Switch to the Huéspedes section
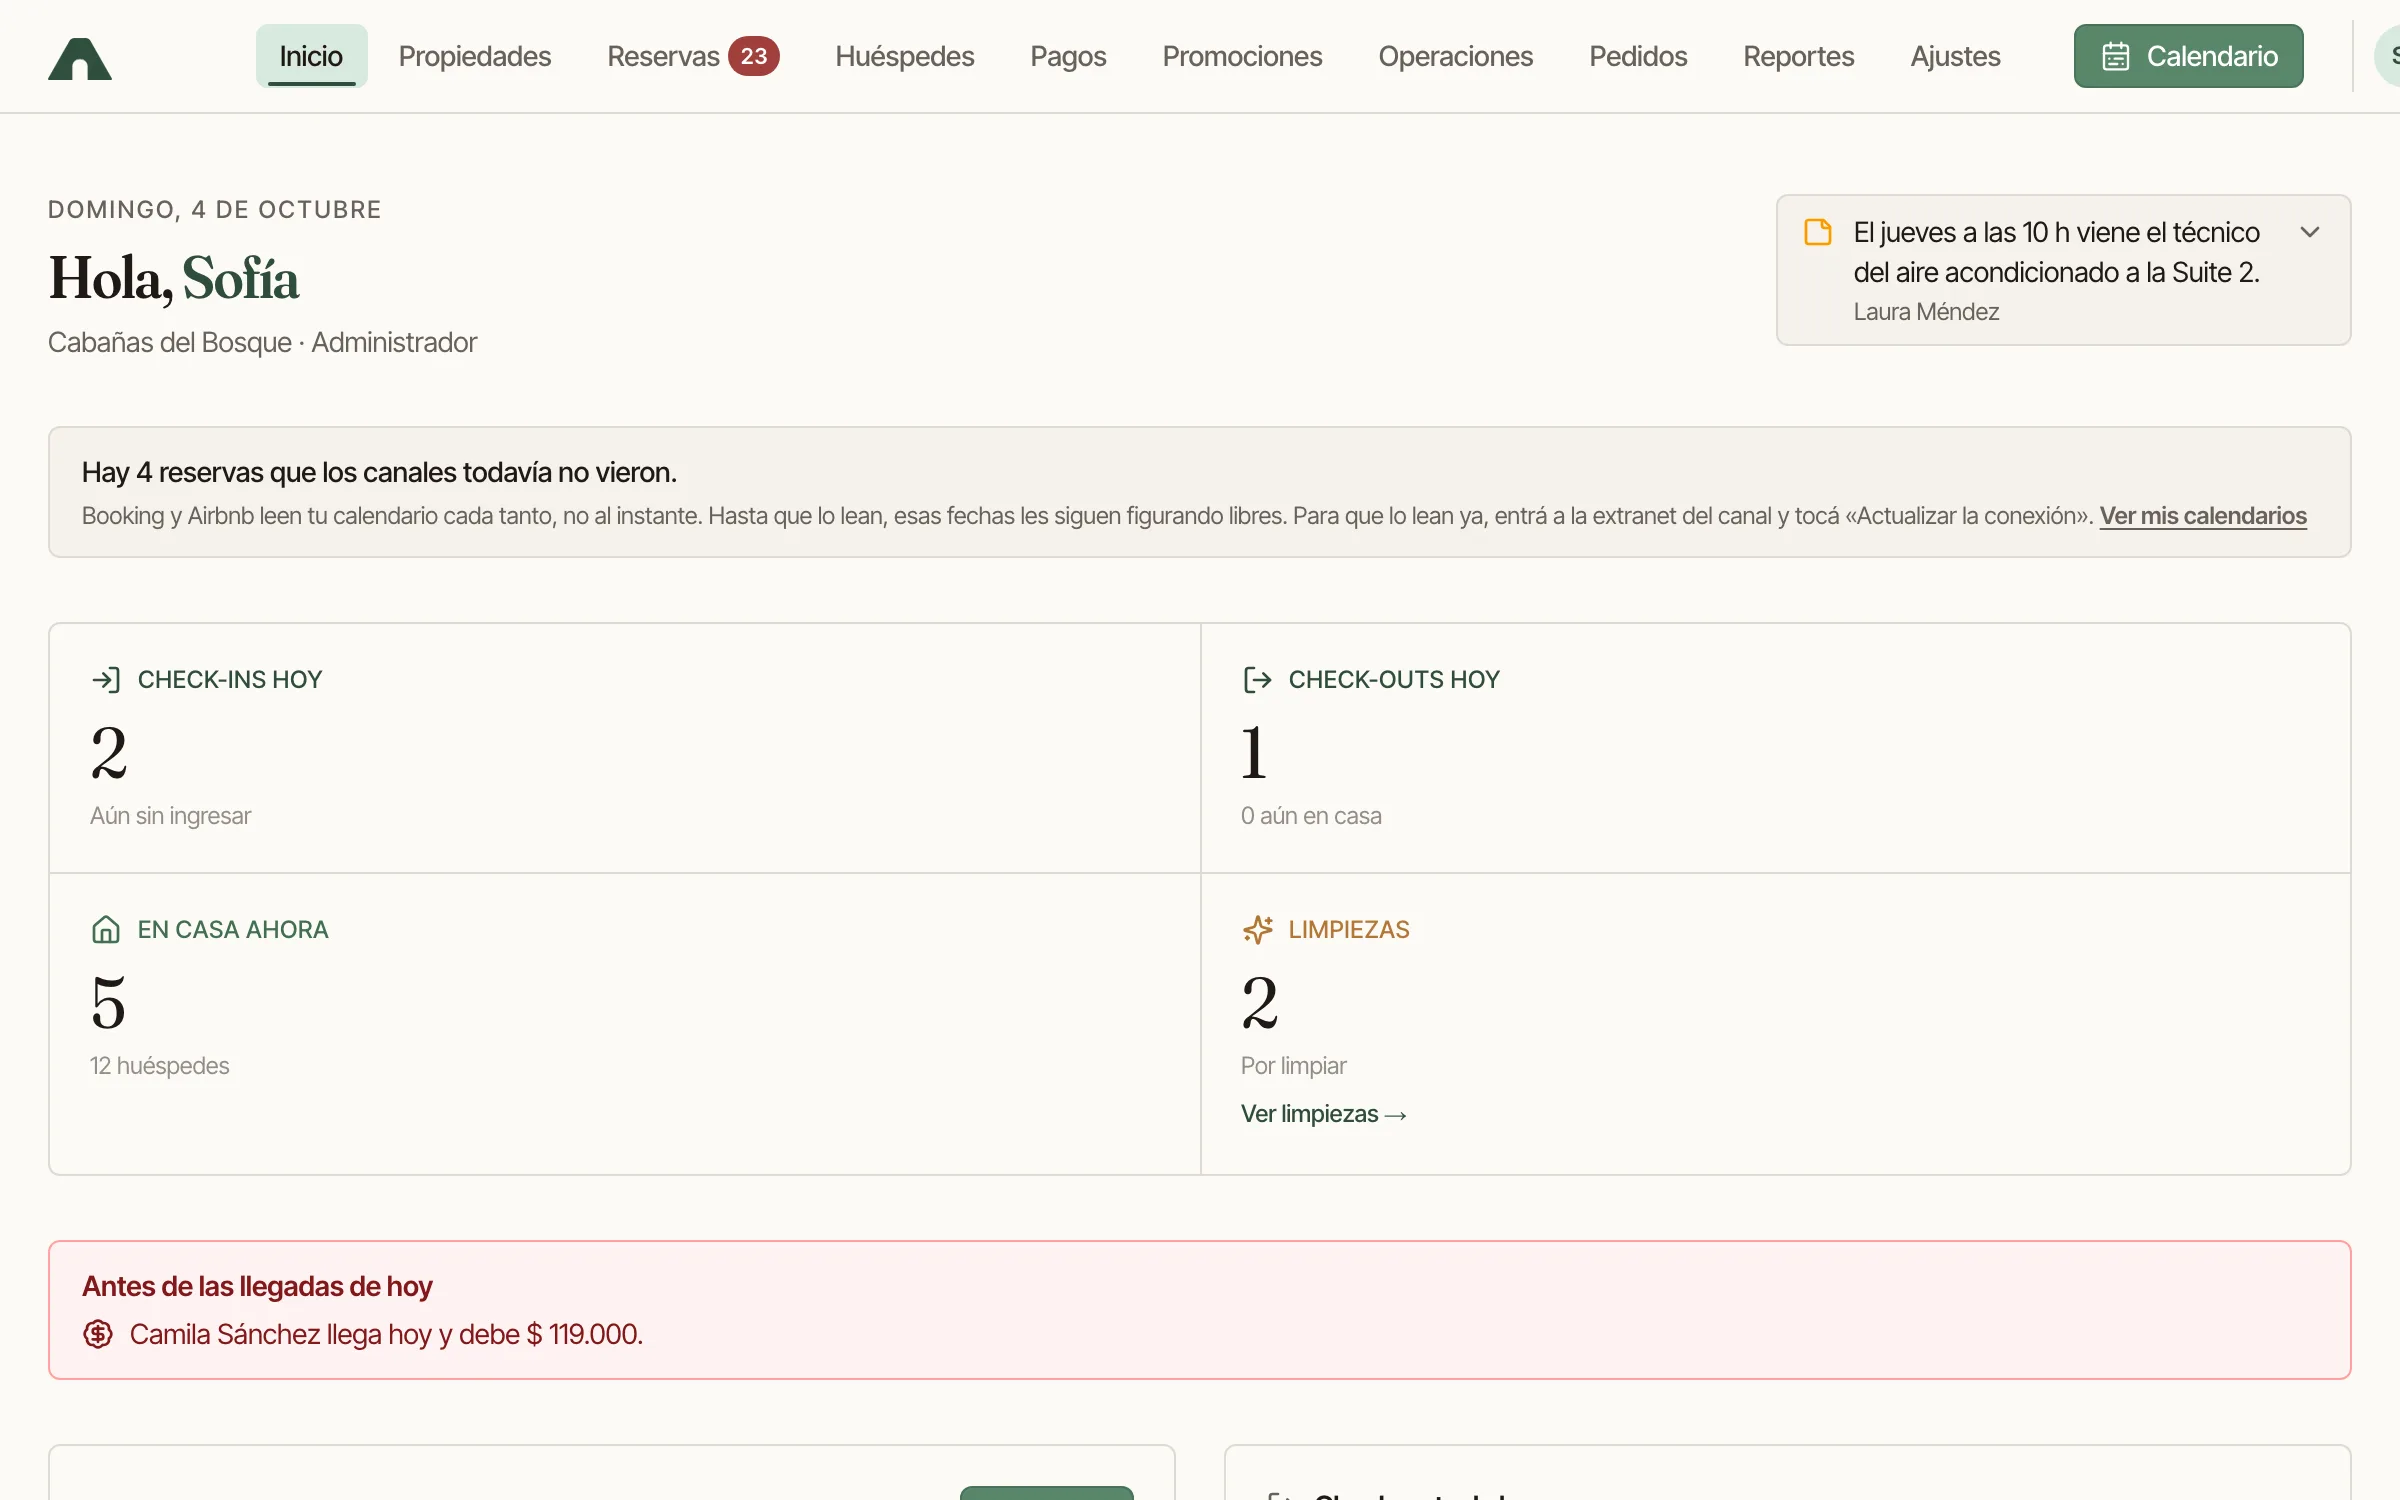Image resolution: width=2400 pixels, height=1500 pixels. click(904, 56)
